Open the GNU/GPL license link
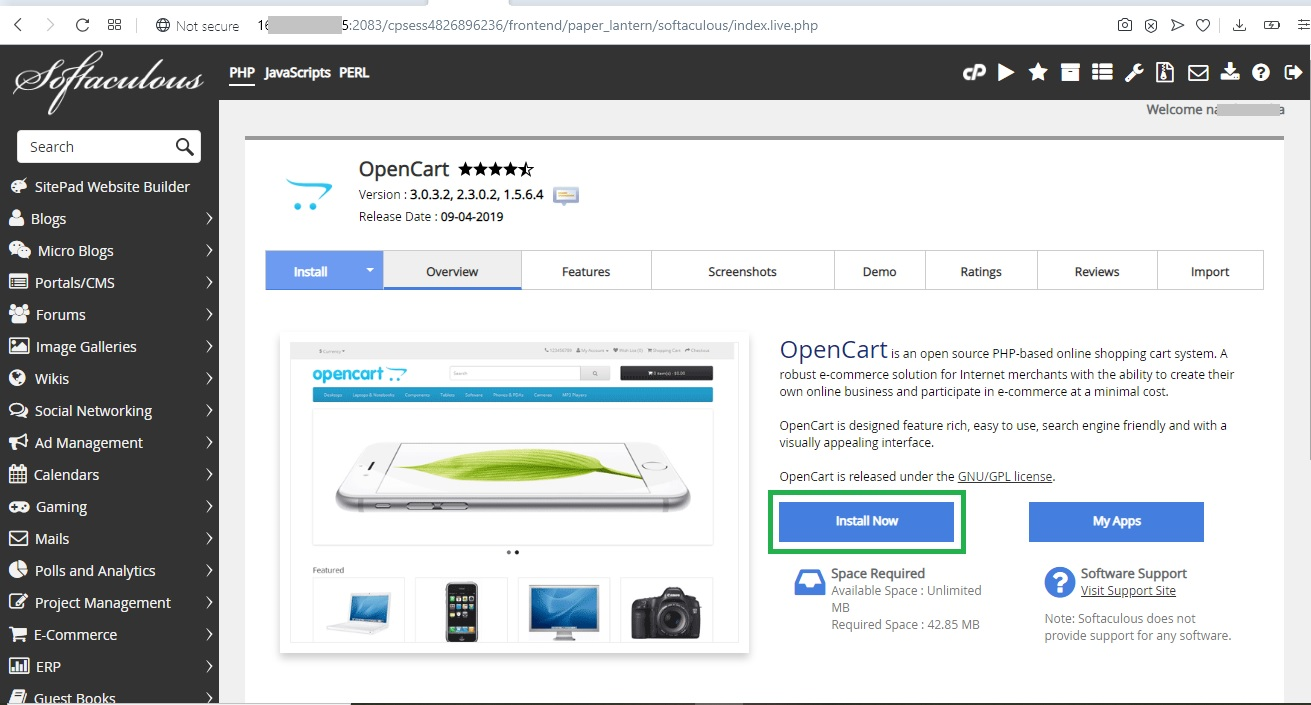Image resolution: width=1311 pixels, height=705 pixels. coord(1005,476)
